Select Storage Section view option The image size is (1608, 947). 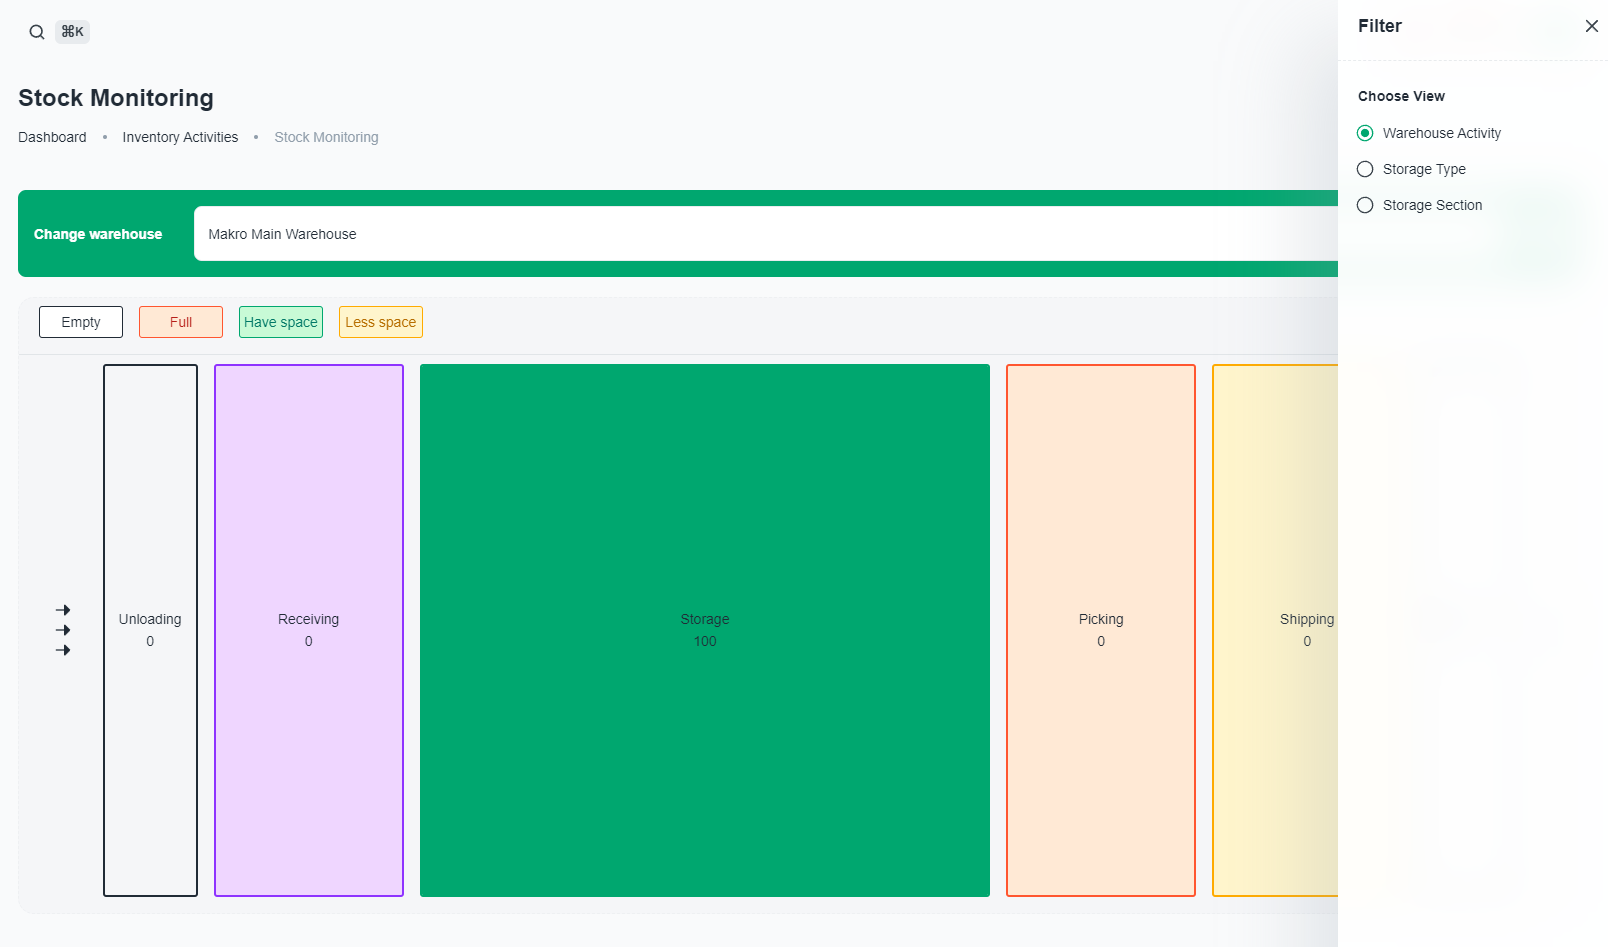click(x=1365, y=205)
